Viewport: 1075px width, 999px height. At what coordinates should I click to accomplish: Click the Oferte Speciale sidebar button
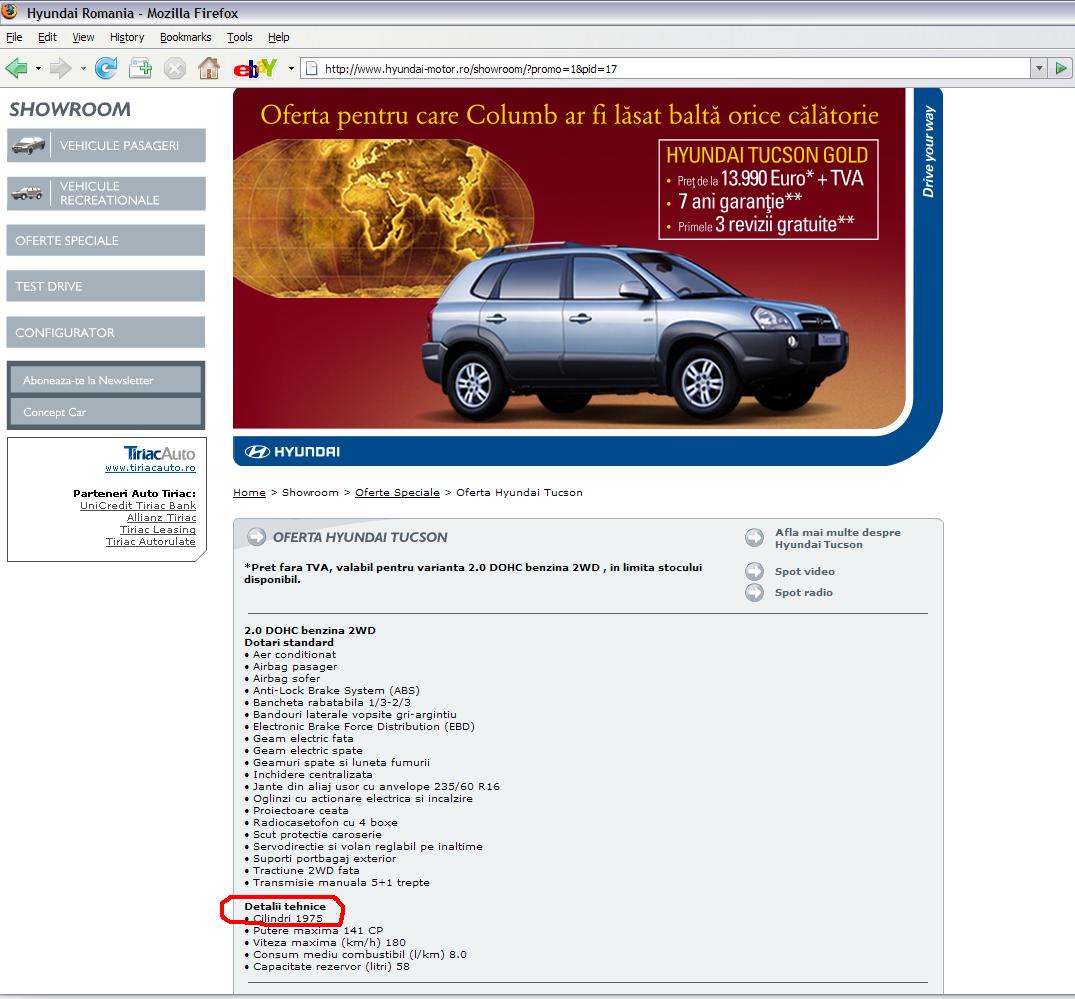pos(105,241)
